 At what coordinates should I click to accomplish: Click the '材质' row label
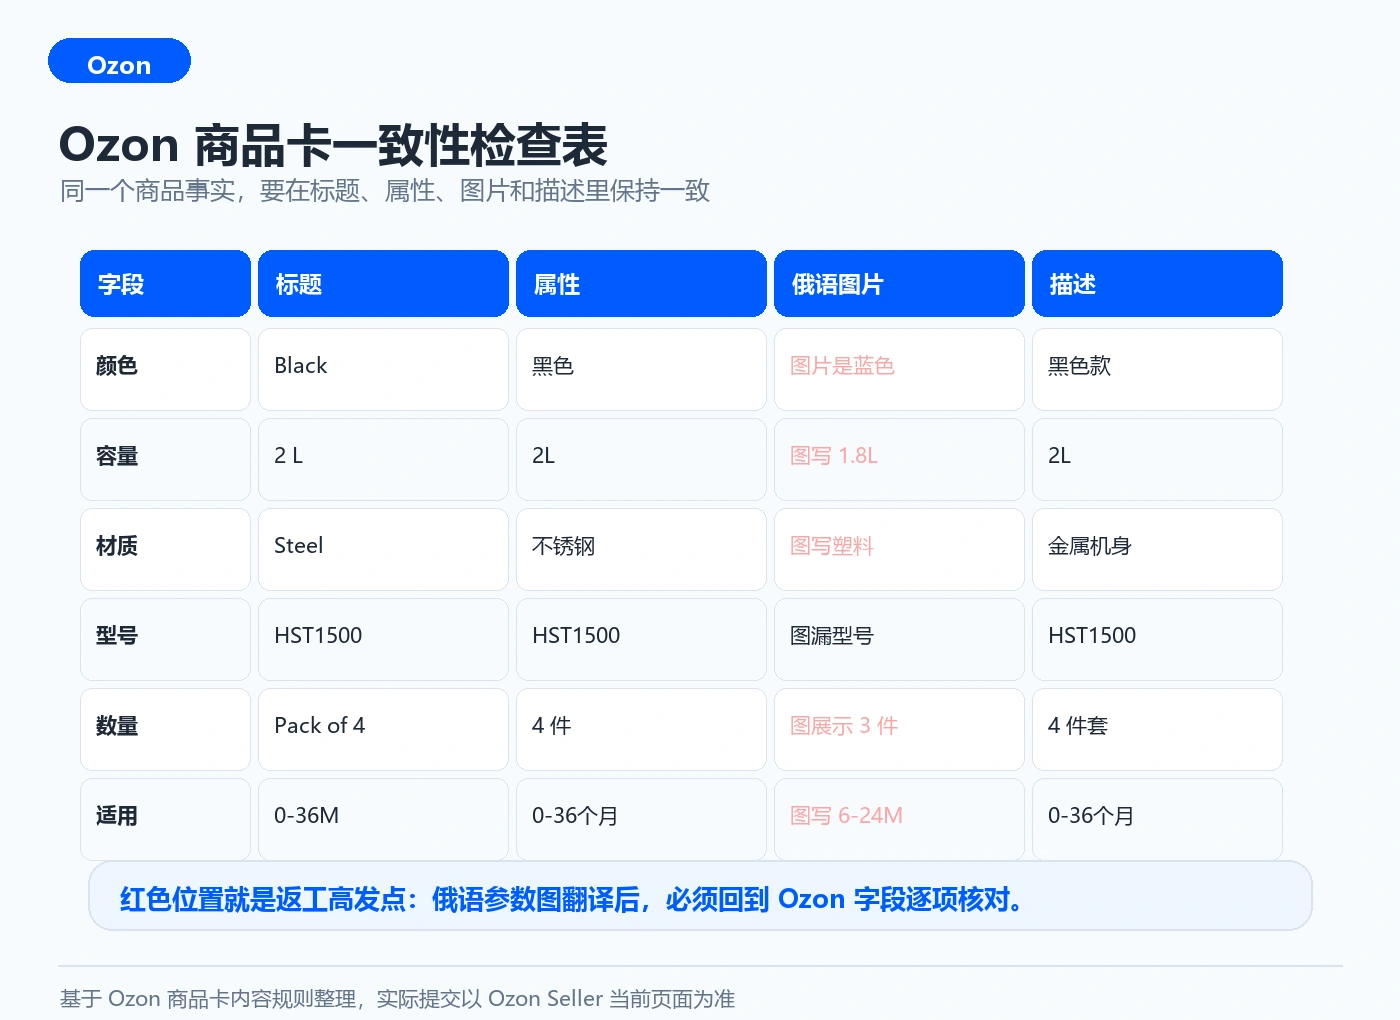(165, 549)
